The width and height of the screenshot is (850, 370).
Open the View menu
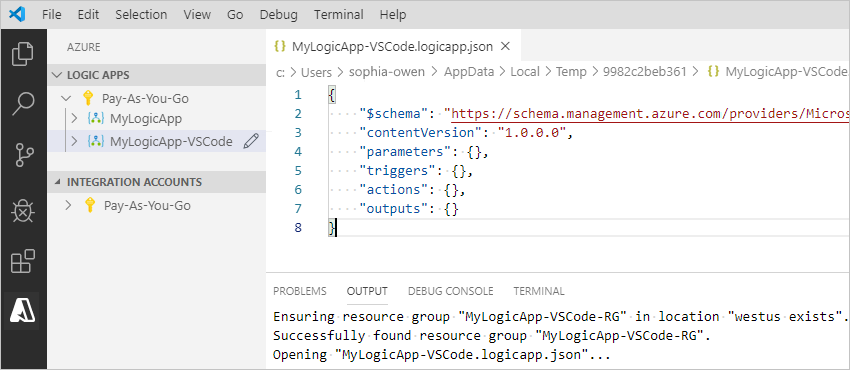click(197, 15)
